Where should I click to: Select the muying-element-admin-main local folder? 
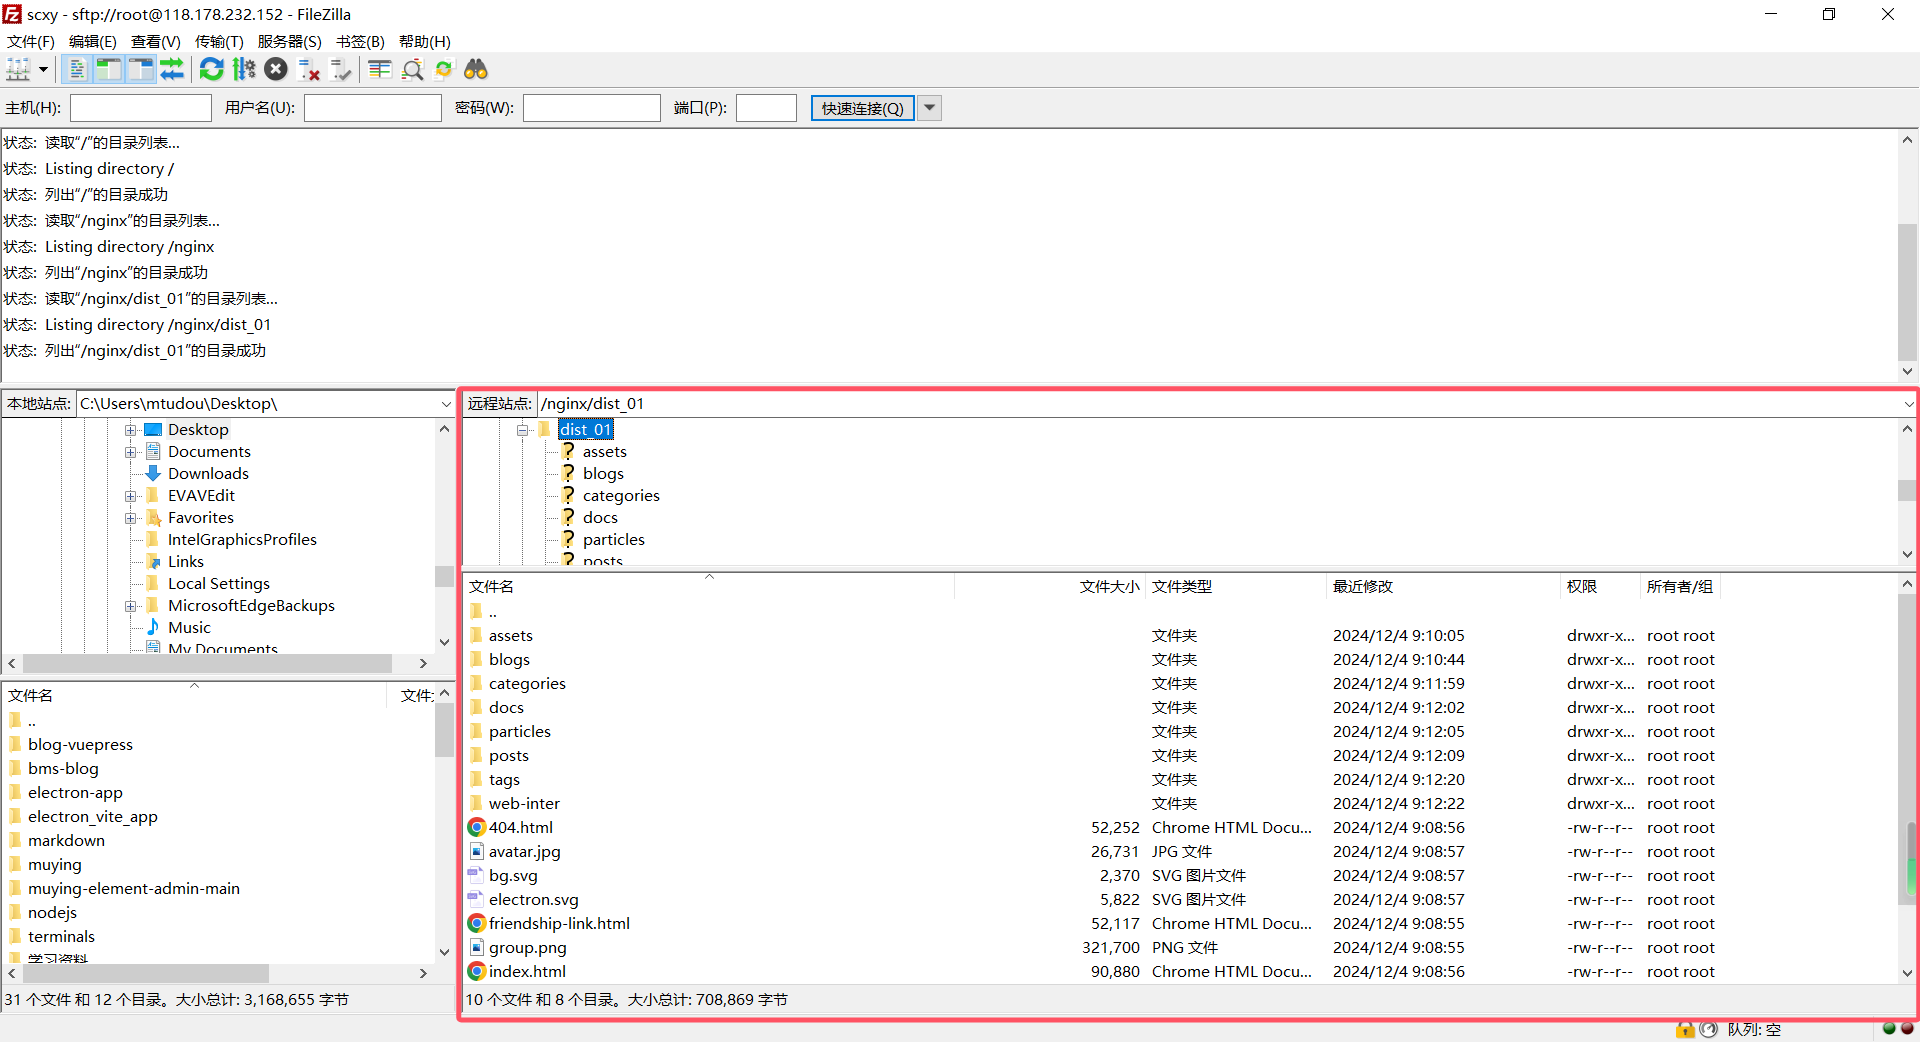click(134, 888)
